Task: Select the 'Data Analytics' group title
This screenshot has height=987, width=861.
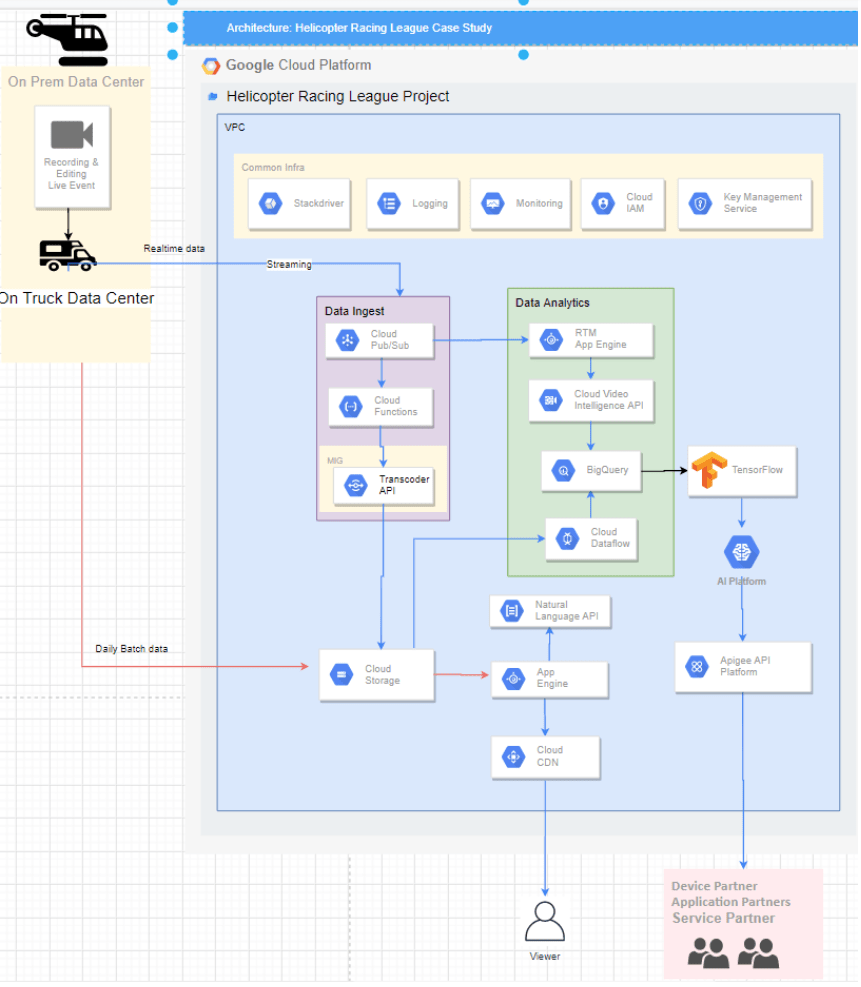Action: [553, 303]
